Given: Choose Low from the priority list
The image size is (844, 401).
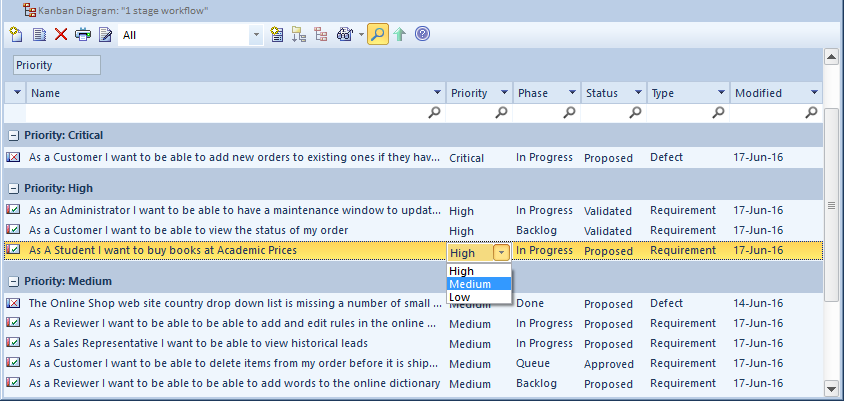Looking at the screenshot, I should 460,297.
